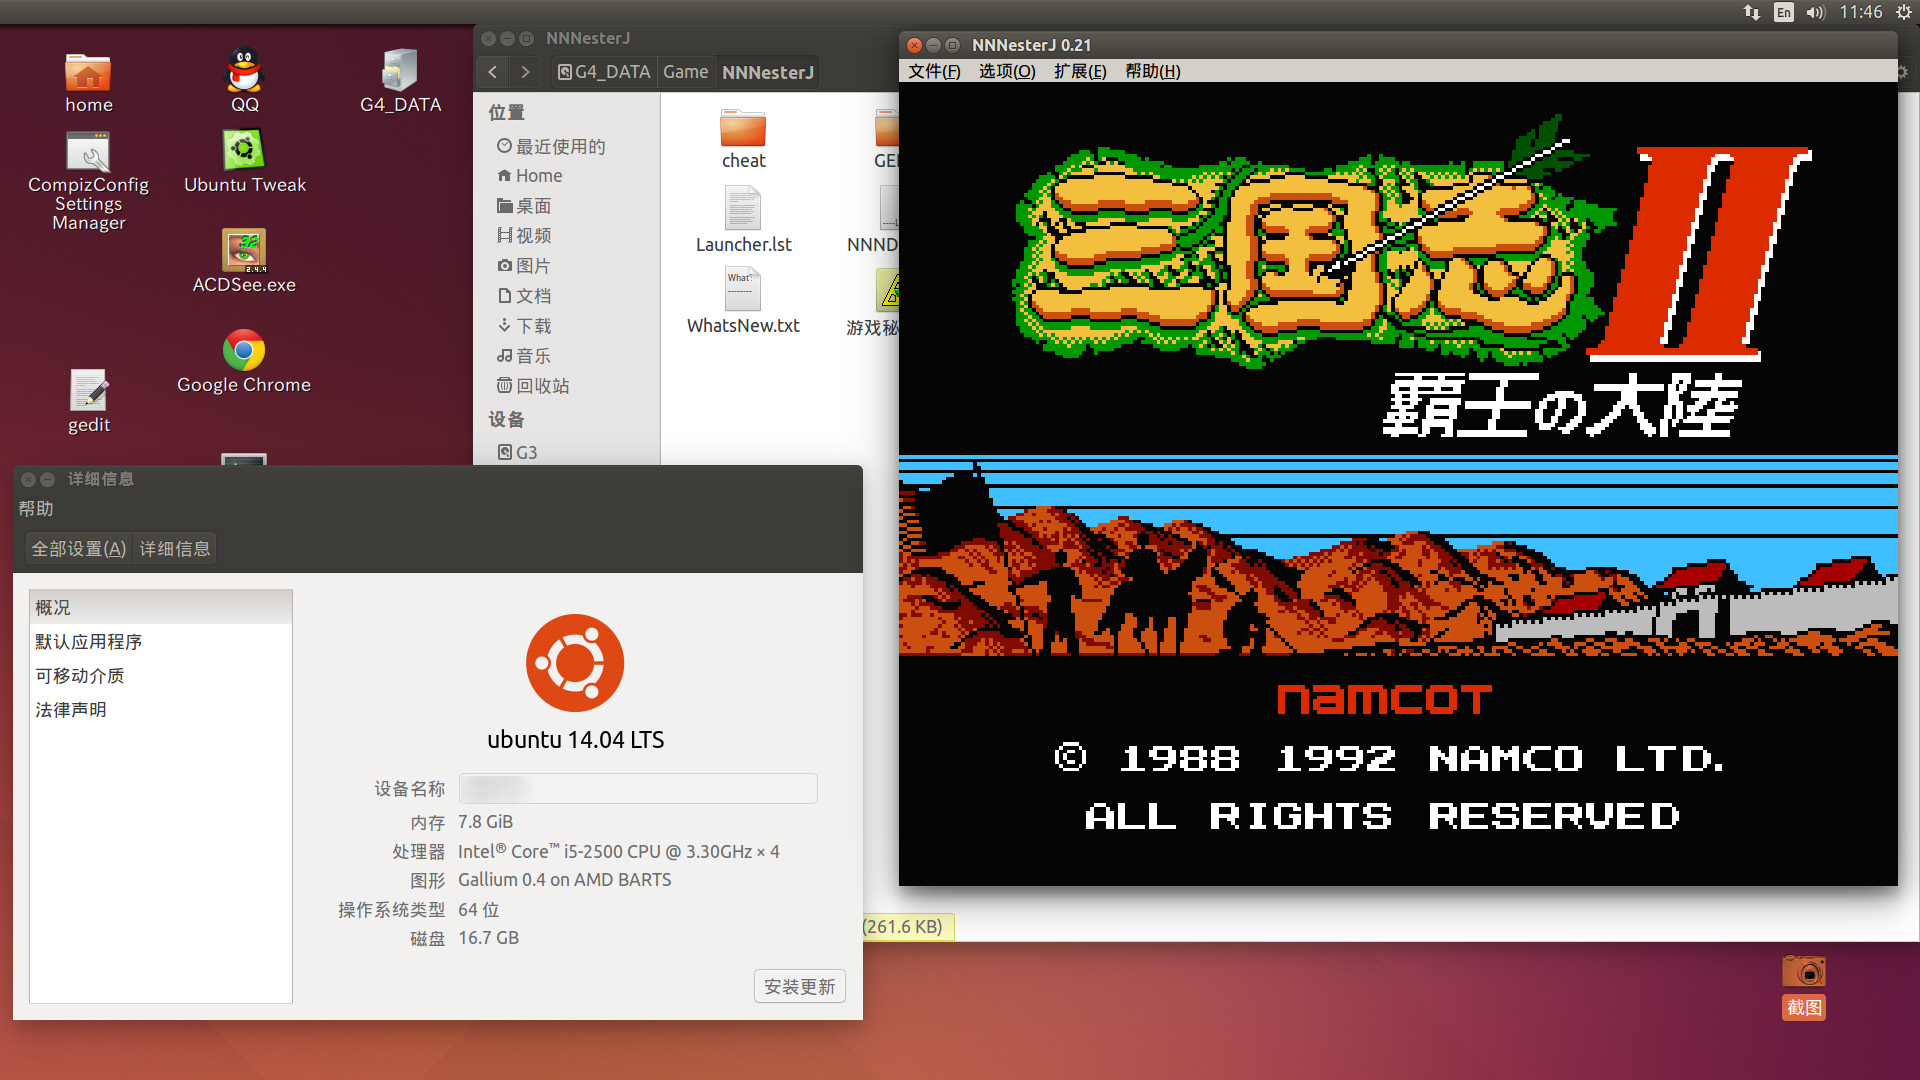Open 选项(O) menu in NNNesterJ
The width and height of the screenshot is (1920, 1080).
[x=1007, y=71]
